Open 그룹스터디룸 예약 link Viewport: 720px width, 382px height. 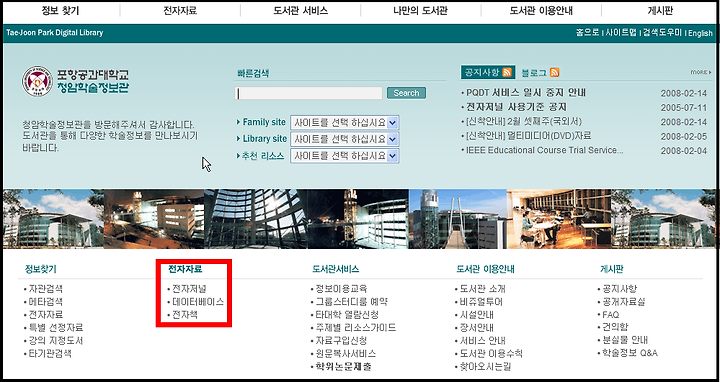click(x=352, y=302)
